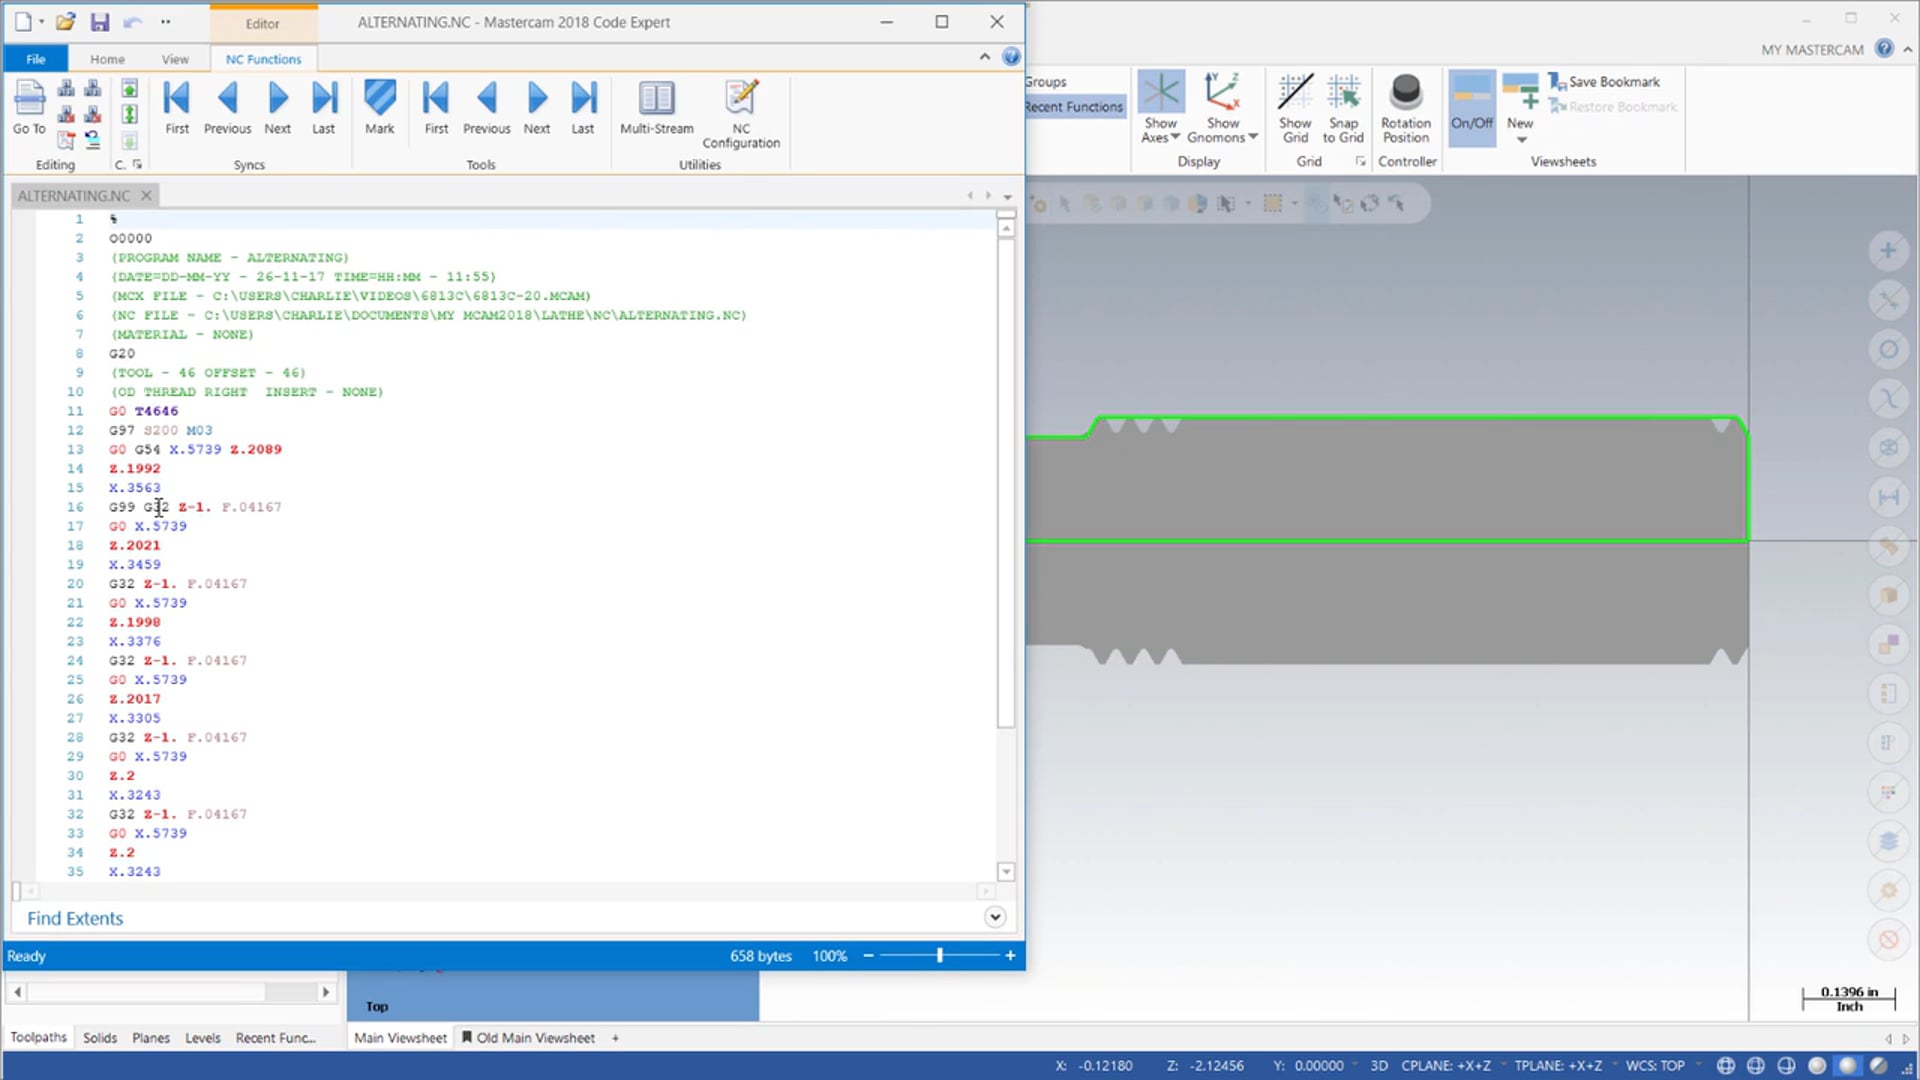Click the editor zoom slider handle
The width and height of the screenshot is (1920, 1080).
[x=940, y=956]
